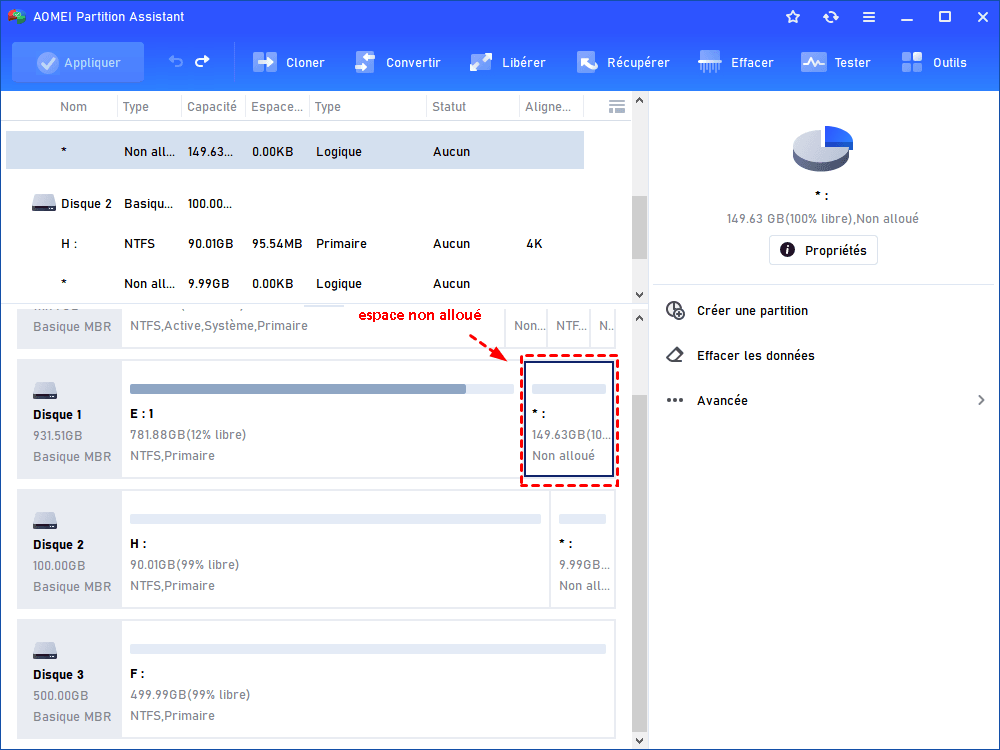Image resolution: width=1000 pixels, height=750 pixels.
Task: Click the Tester tool icon
Action: (814, 62)
